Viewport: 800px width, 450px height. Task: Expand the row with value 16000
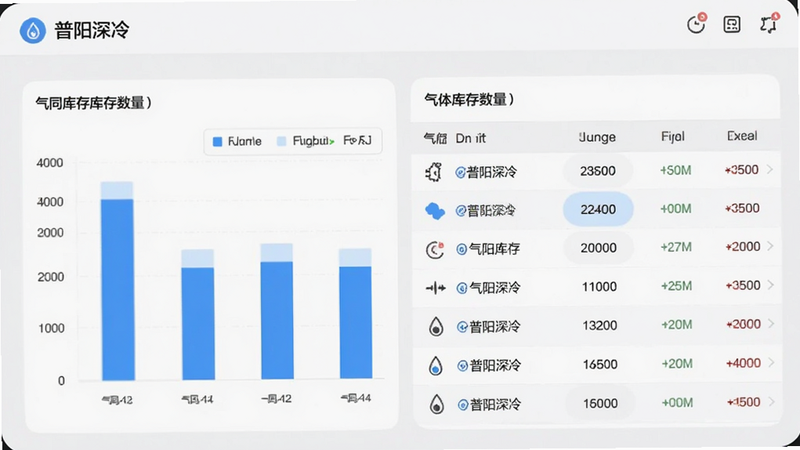point(771,402)
